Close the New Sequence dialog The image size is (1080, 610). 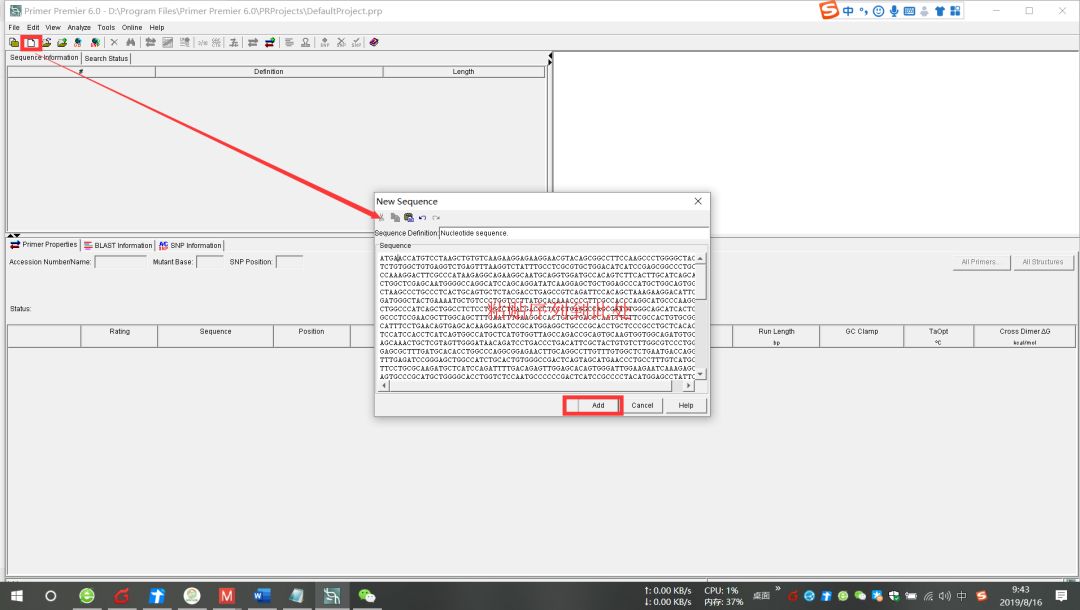click(x=698, y=201)
